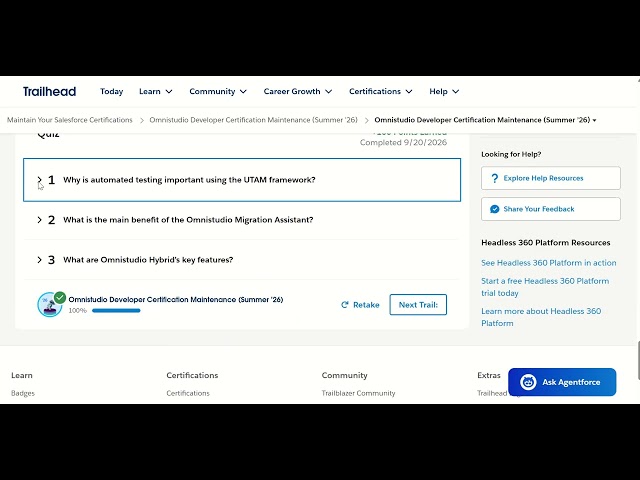Go to the Today page

point(111,91)
